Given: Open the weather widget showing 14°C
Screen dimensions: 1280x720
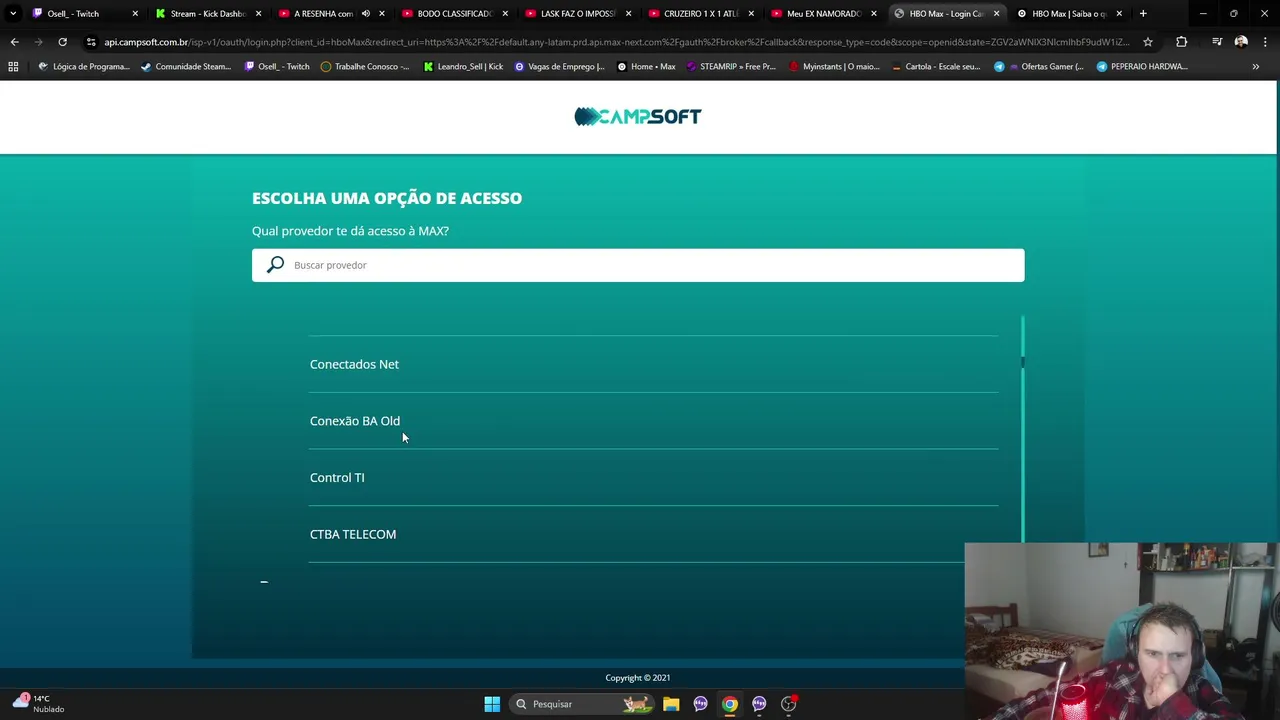Looking at the screenshot, I should [40, 704].
